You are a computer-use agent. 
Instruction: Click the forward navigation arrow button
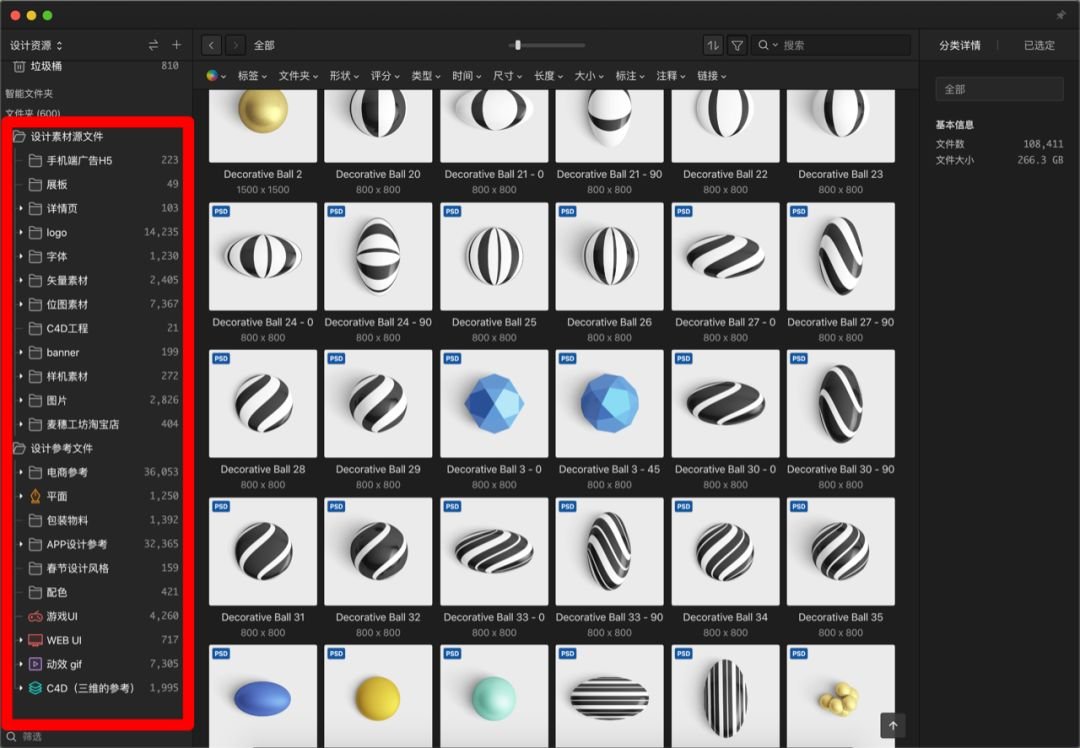coord(236,45)
